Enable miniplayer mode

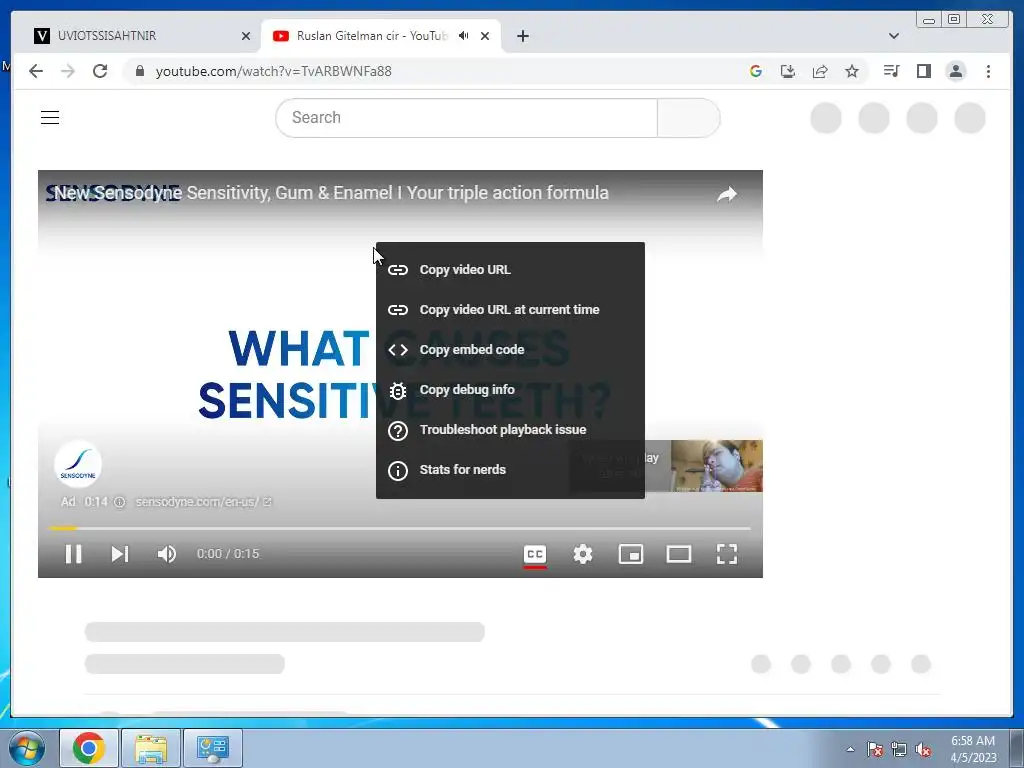pyautogui.click(x=631, y=554)
